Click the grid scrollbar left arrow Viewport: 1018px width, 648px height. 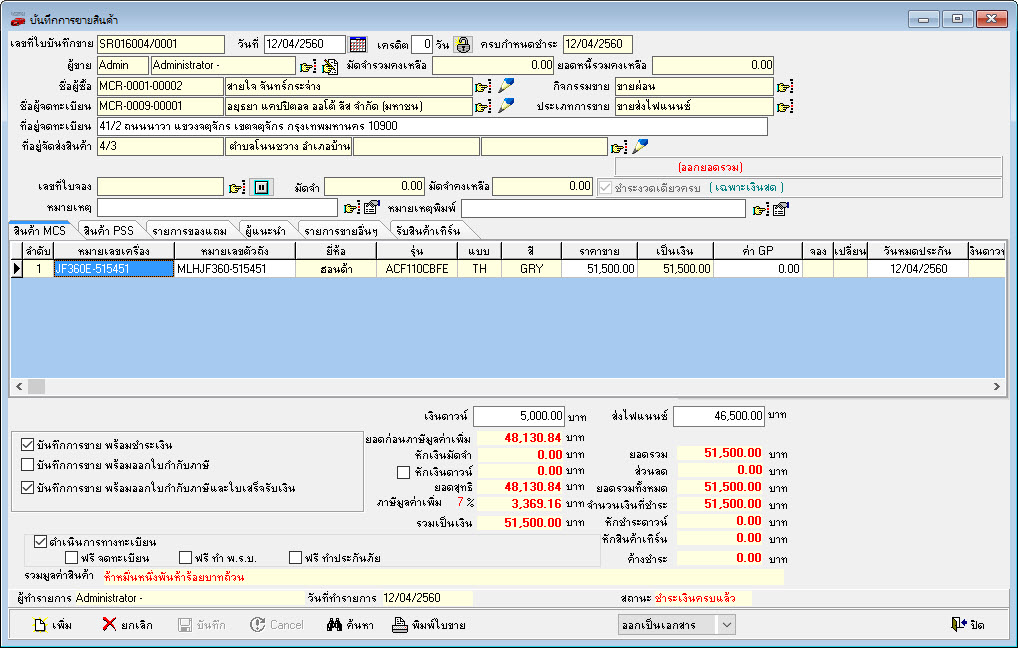(x=19, y=386)
